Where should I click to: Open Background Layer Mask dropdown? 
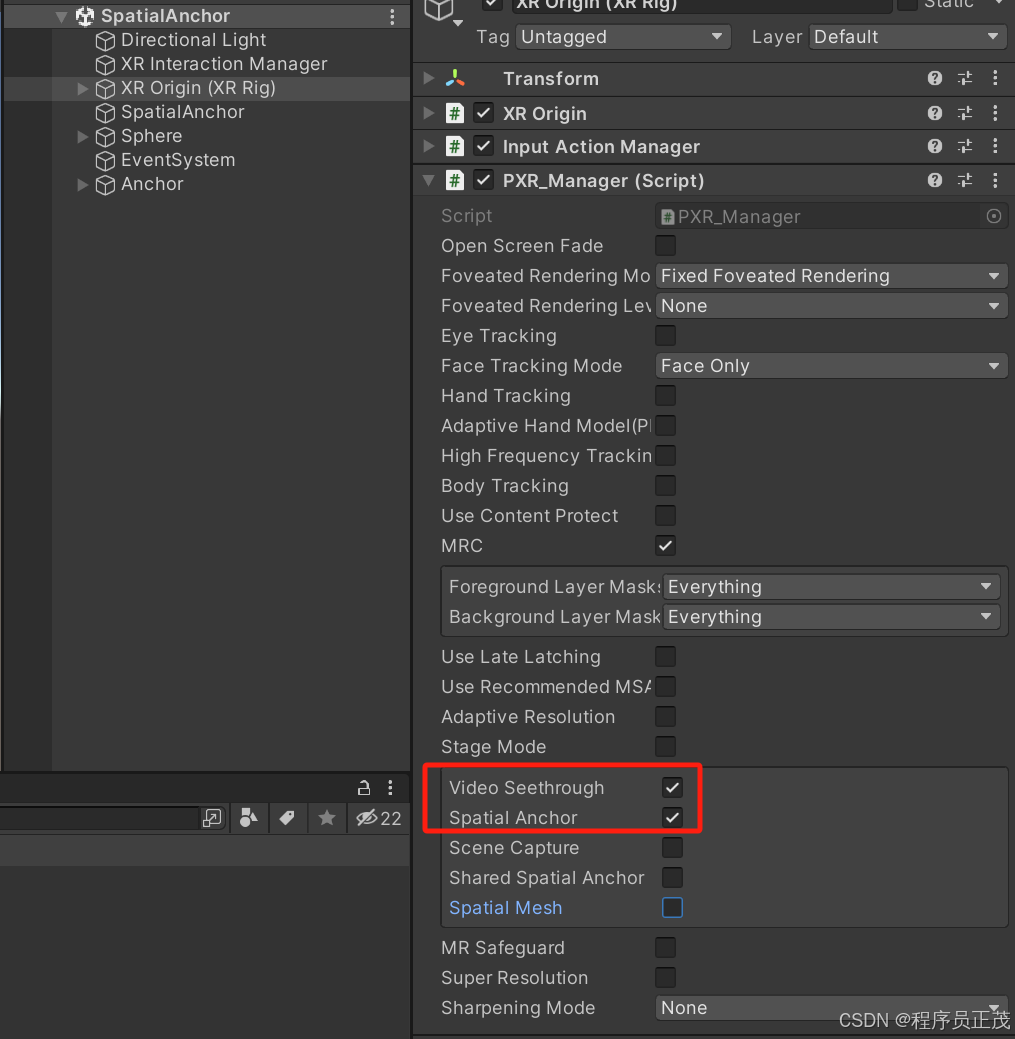click(x=831, y=617)
